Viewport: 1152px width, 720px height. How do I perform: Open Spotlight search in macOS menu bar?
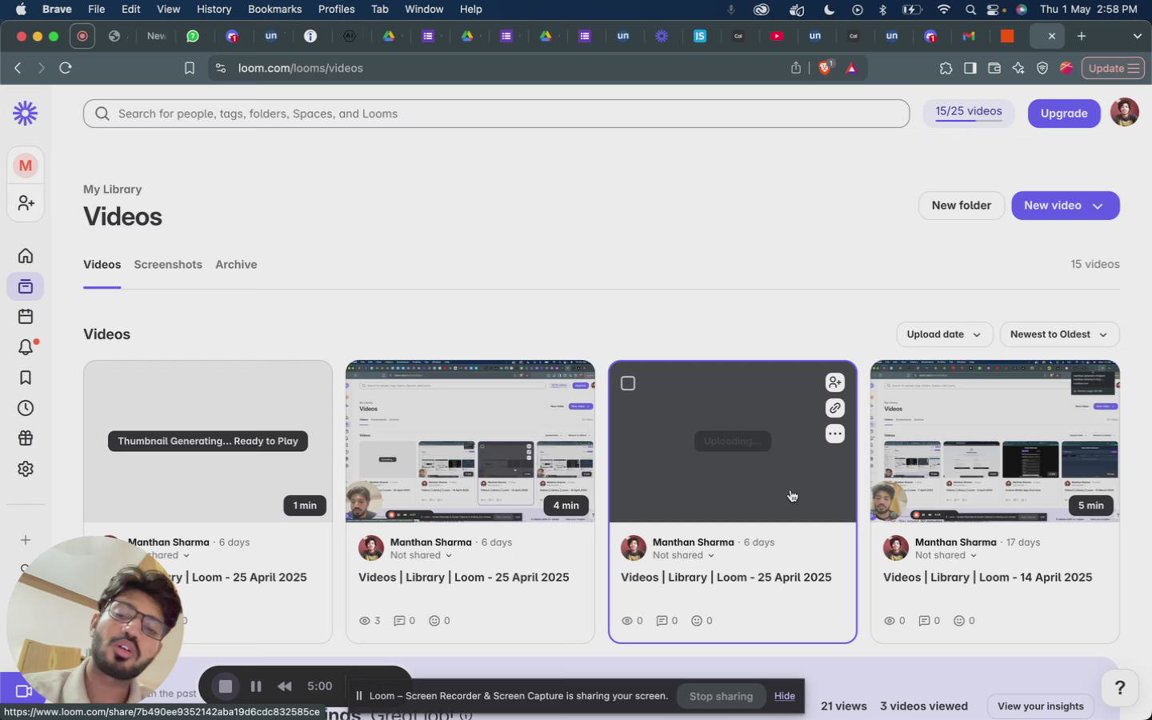(970, 10)
